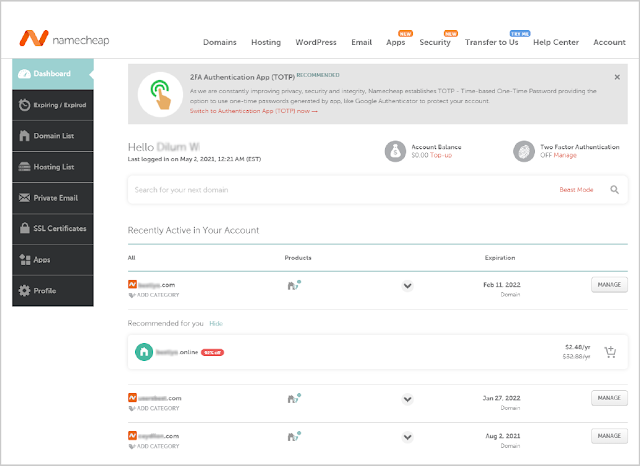Screen dimensions: 640x466
Task: Open the Security menu
Action: tap(435, 42)
